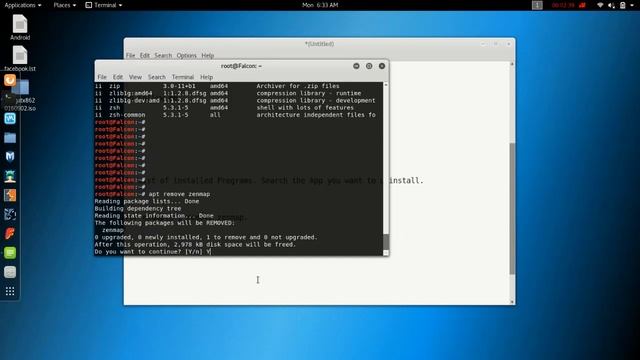Screen dimensions: 640x360
Task: Open the grey icon above apps grid
Action: click(10, 272)
